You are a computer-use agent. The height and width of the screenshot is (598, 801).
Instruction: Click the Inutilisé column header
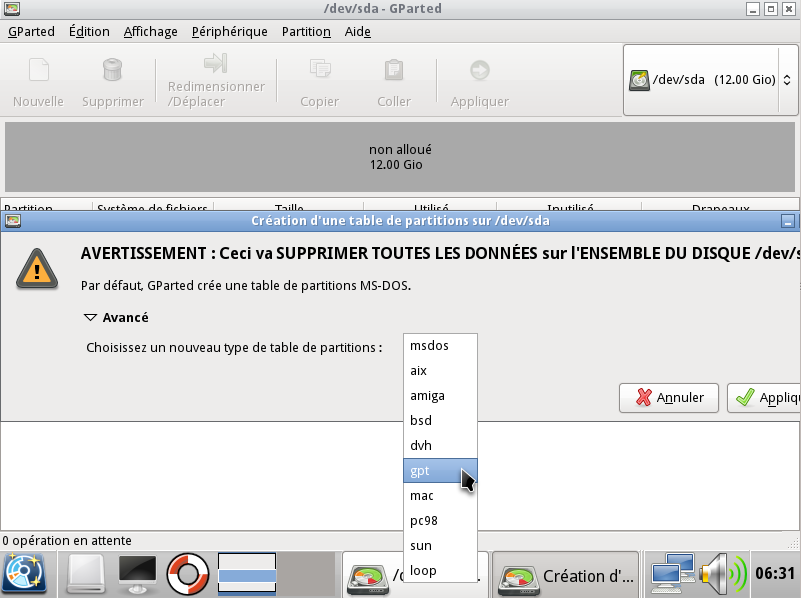click(x=570, y=207)
